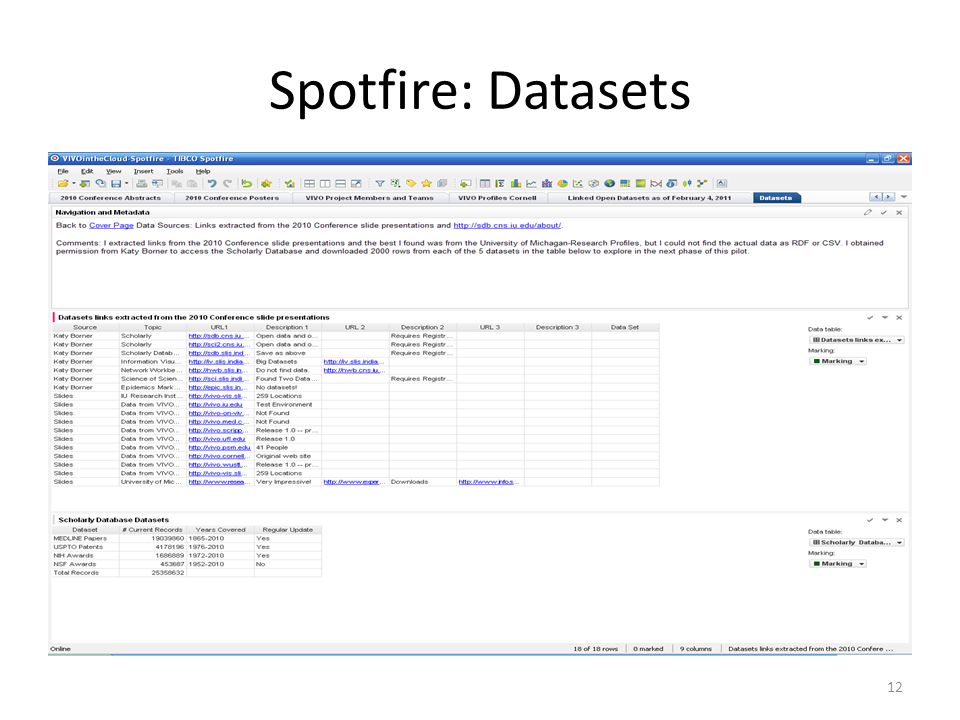Open the File menu
Viewport: 960px width, 720px height.
coord(63,171)
